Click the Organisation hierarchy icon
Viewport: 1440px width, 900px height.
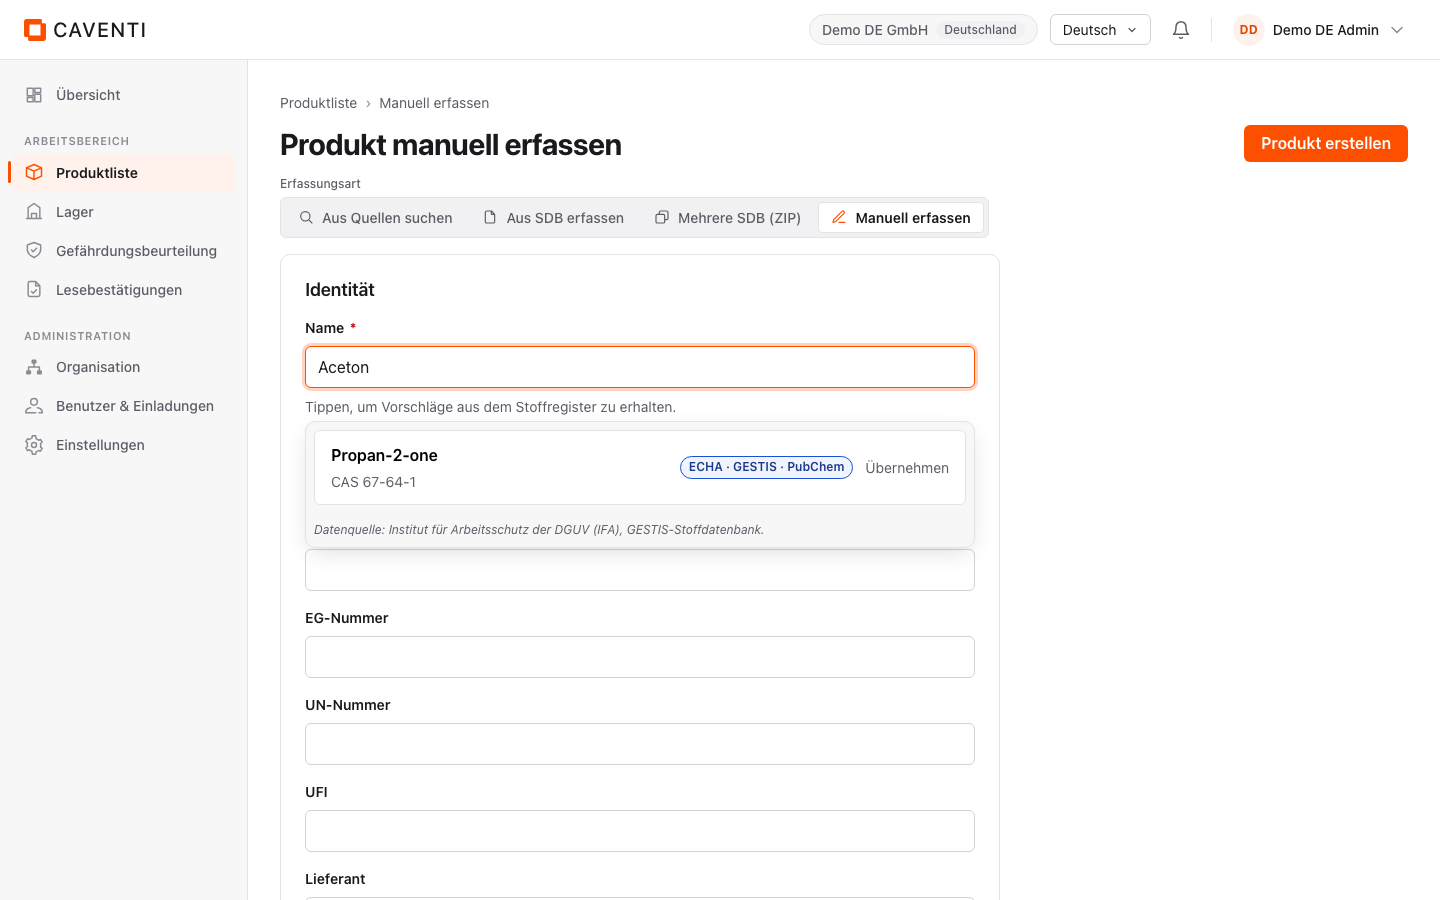click(34, 367)
